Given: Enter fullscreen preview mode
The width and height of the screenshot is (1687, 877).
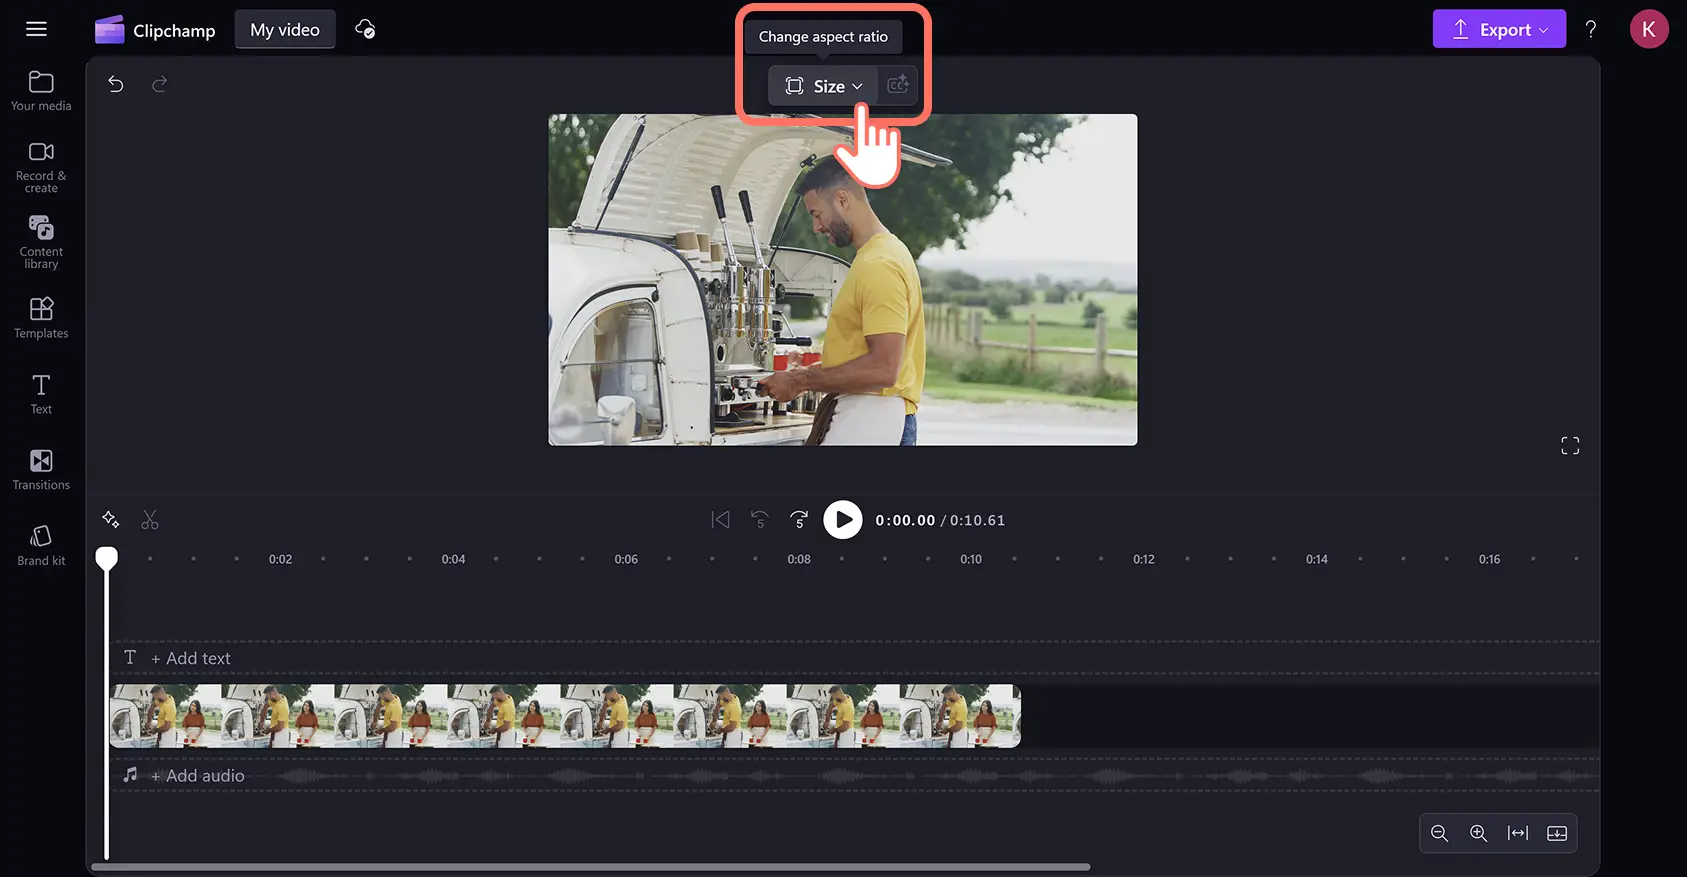Looking at the screenshot, I should 1570,446.
